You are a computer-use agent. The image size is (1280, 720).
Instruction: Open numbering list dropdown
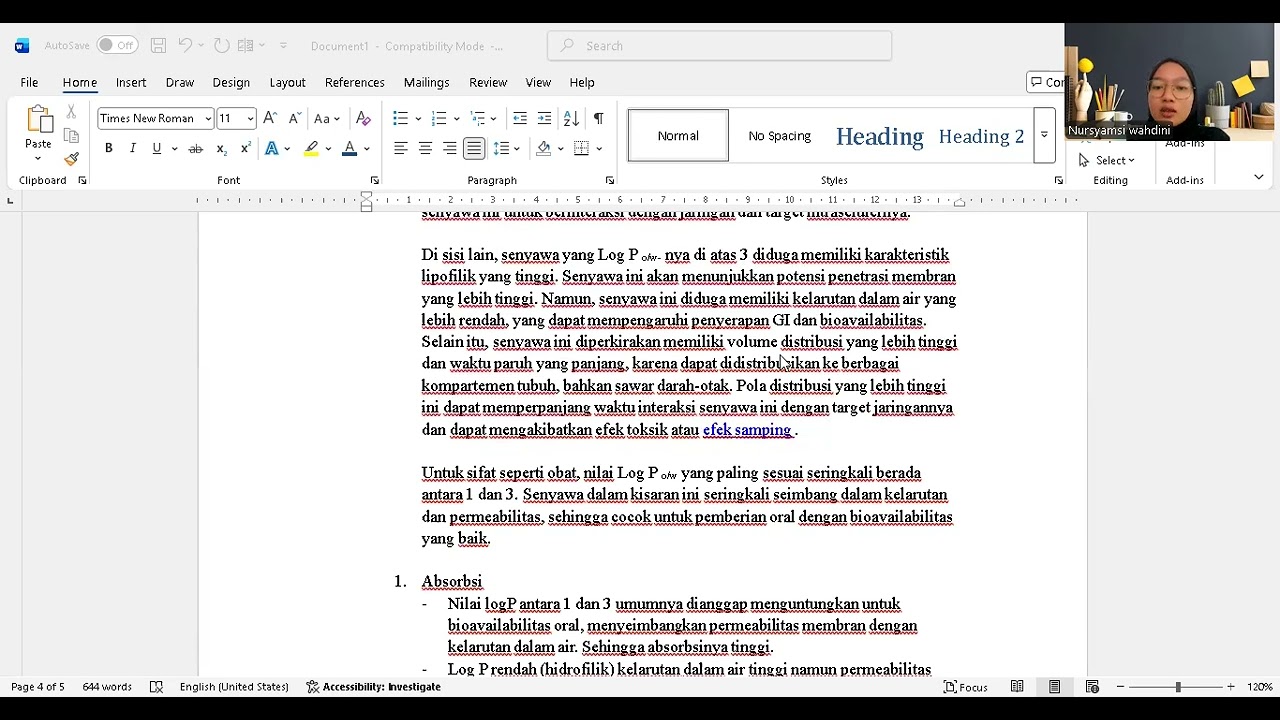click(x=456, y=119)
